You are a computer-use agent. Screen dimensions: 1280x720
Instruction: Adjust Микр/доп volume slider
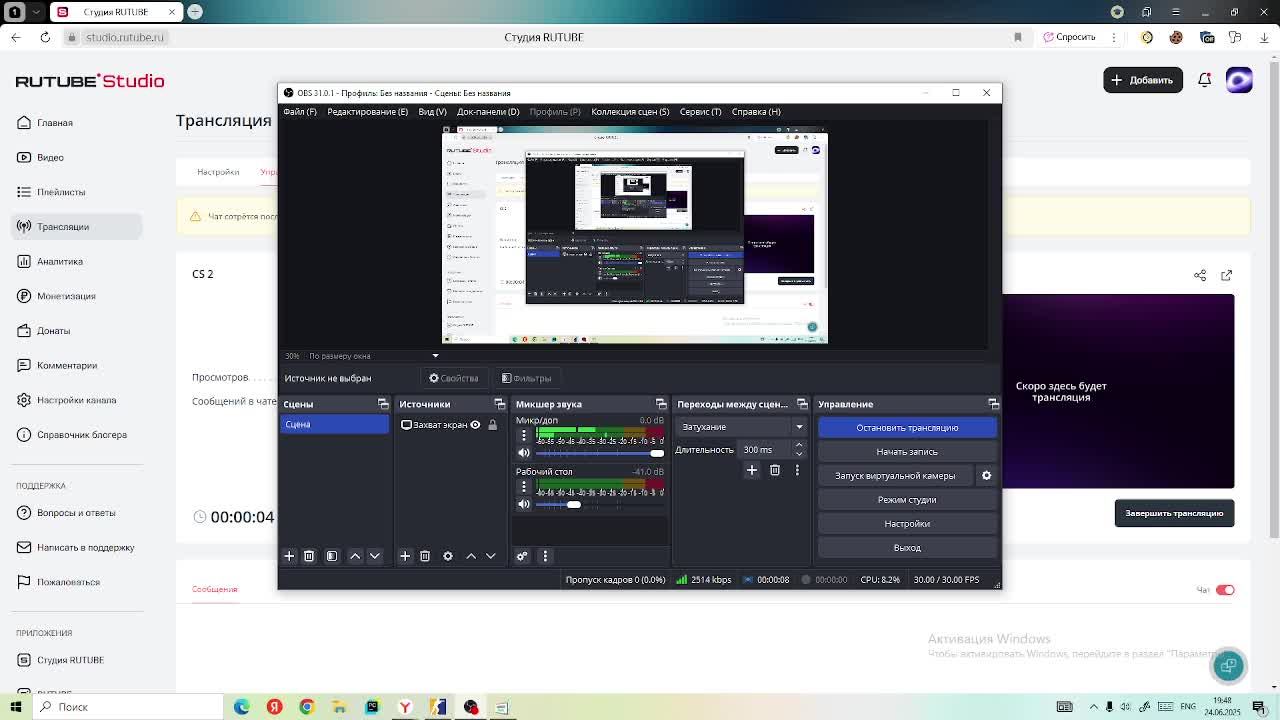[x=600, y=453]
